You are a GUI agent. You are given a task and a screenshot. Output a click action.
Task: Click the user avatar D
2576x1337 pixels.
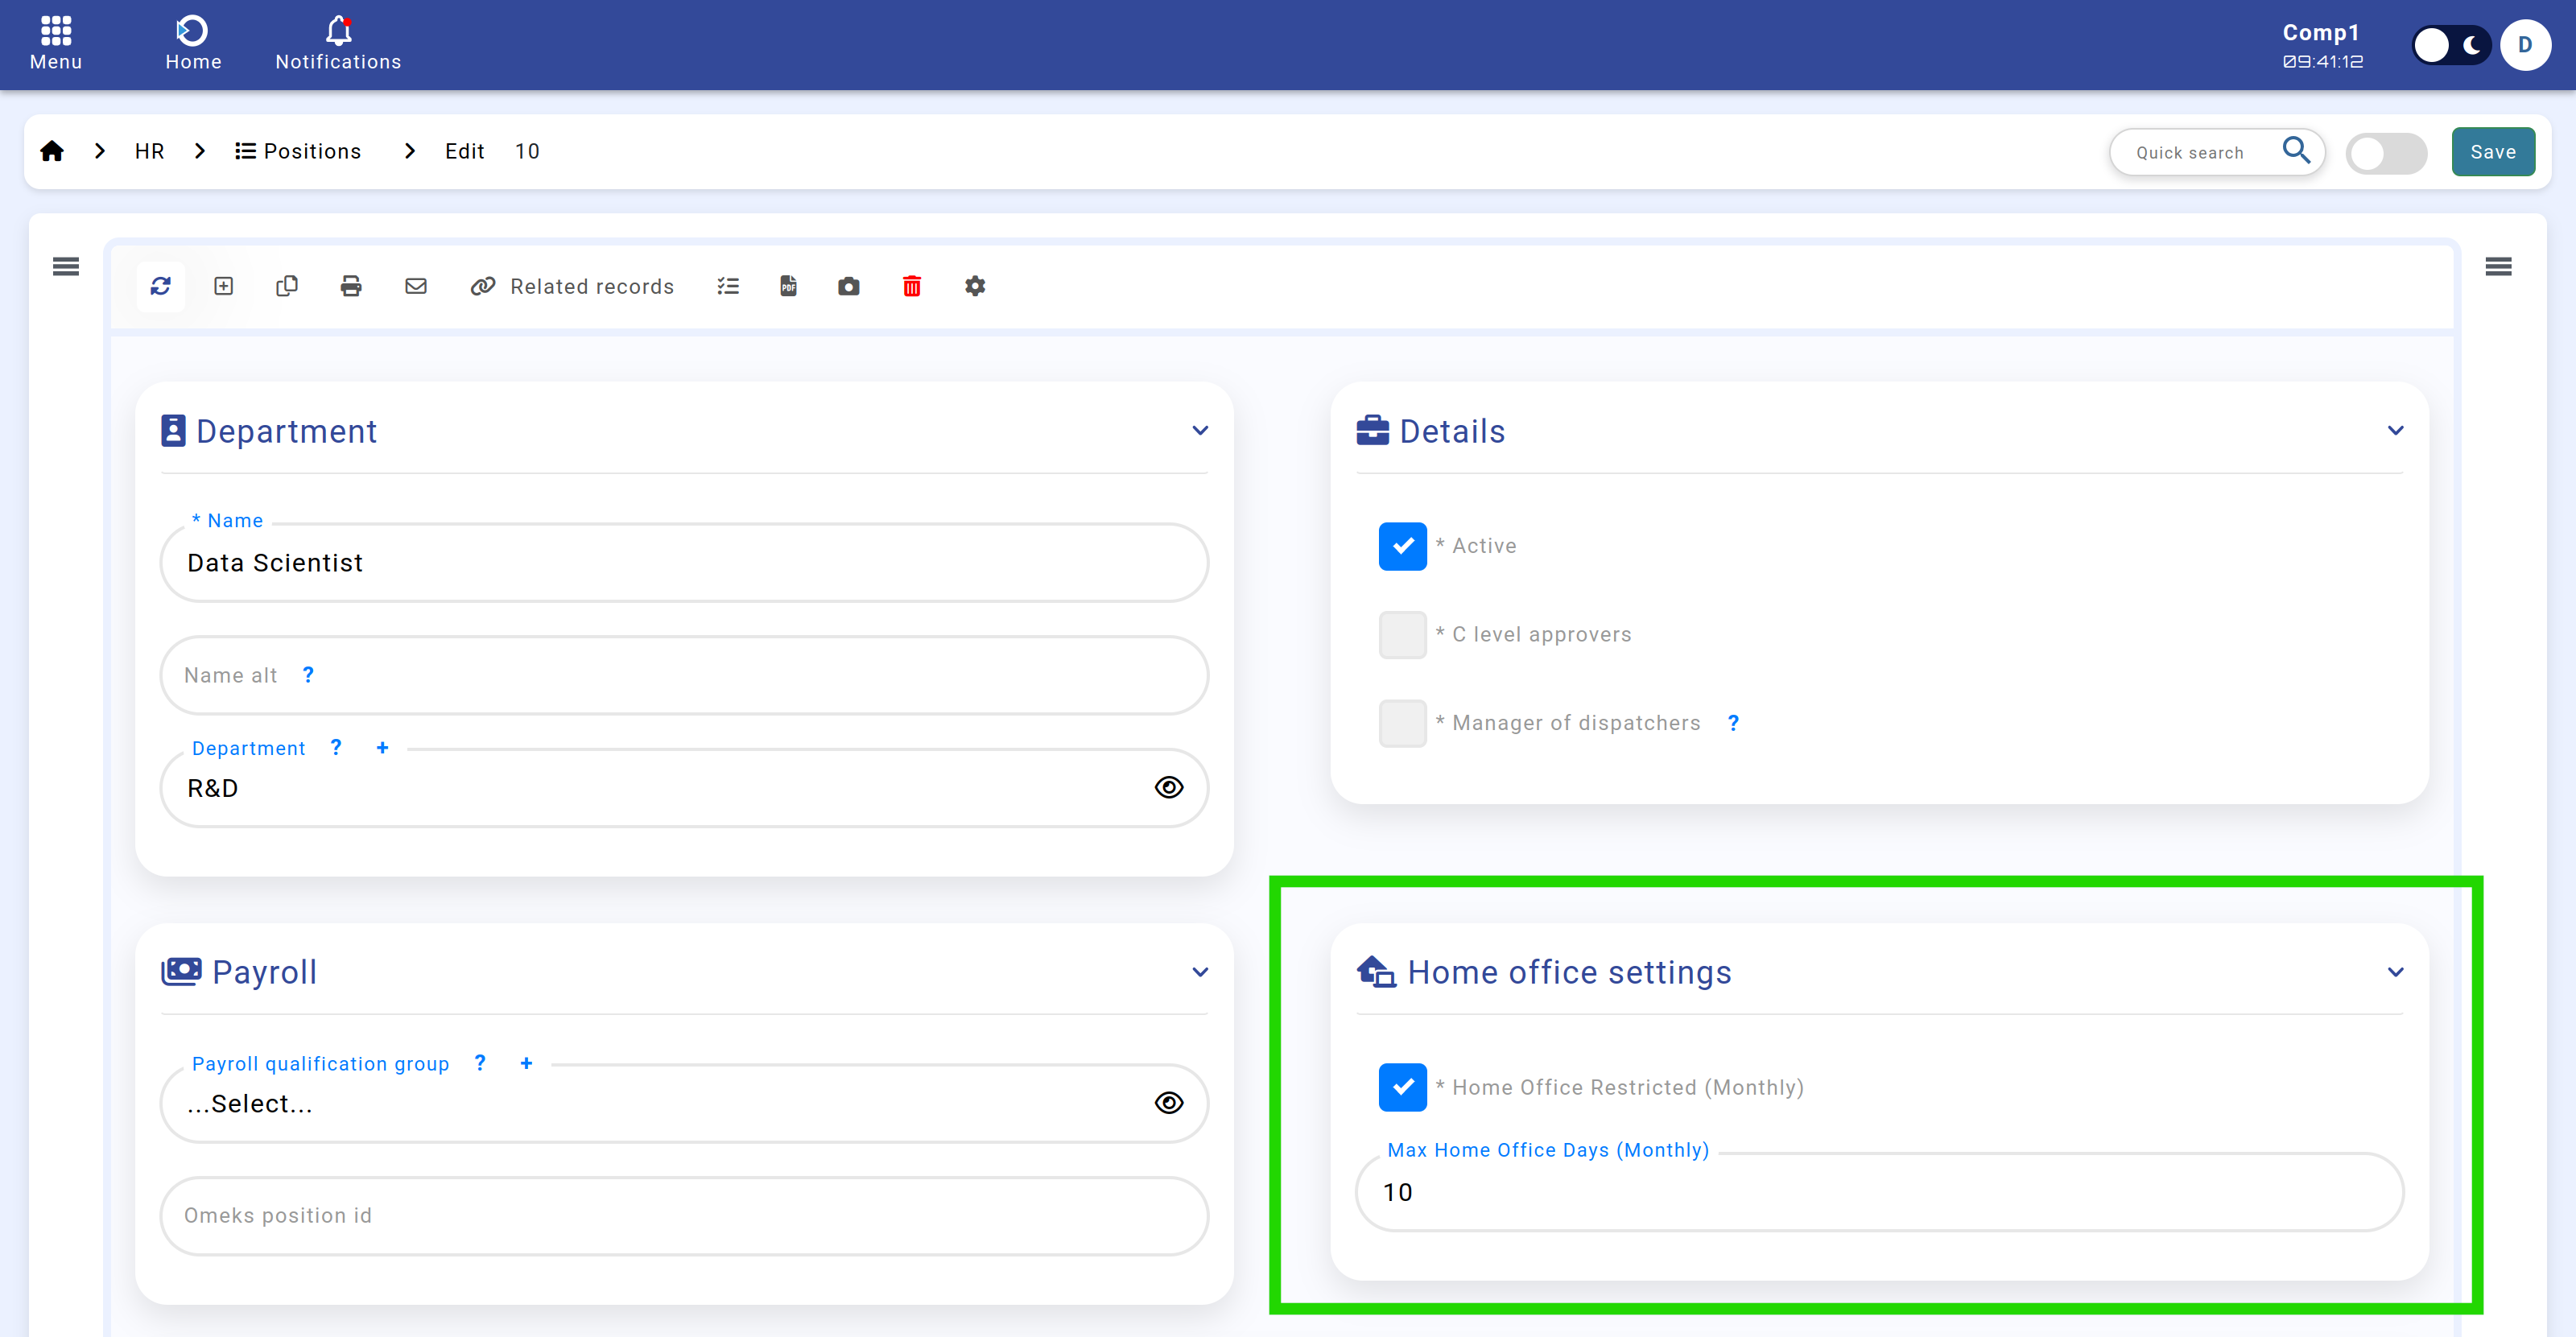2525,45
